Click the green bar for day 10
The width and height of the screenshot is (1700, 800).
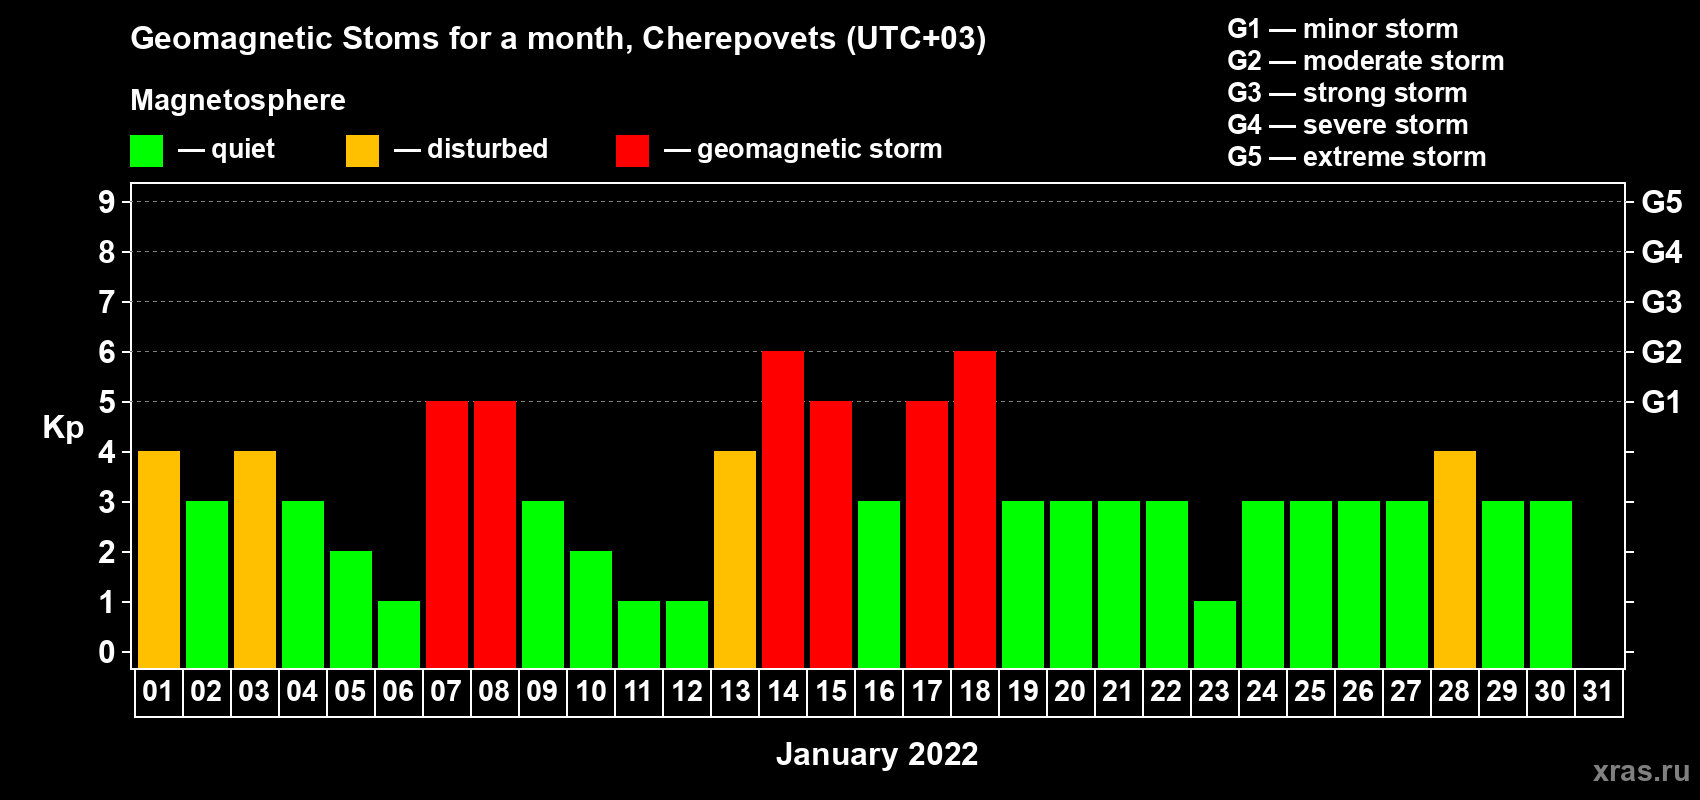tap(591, 609)
